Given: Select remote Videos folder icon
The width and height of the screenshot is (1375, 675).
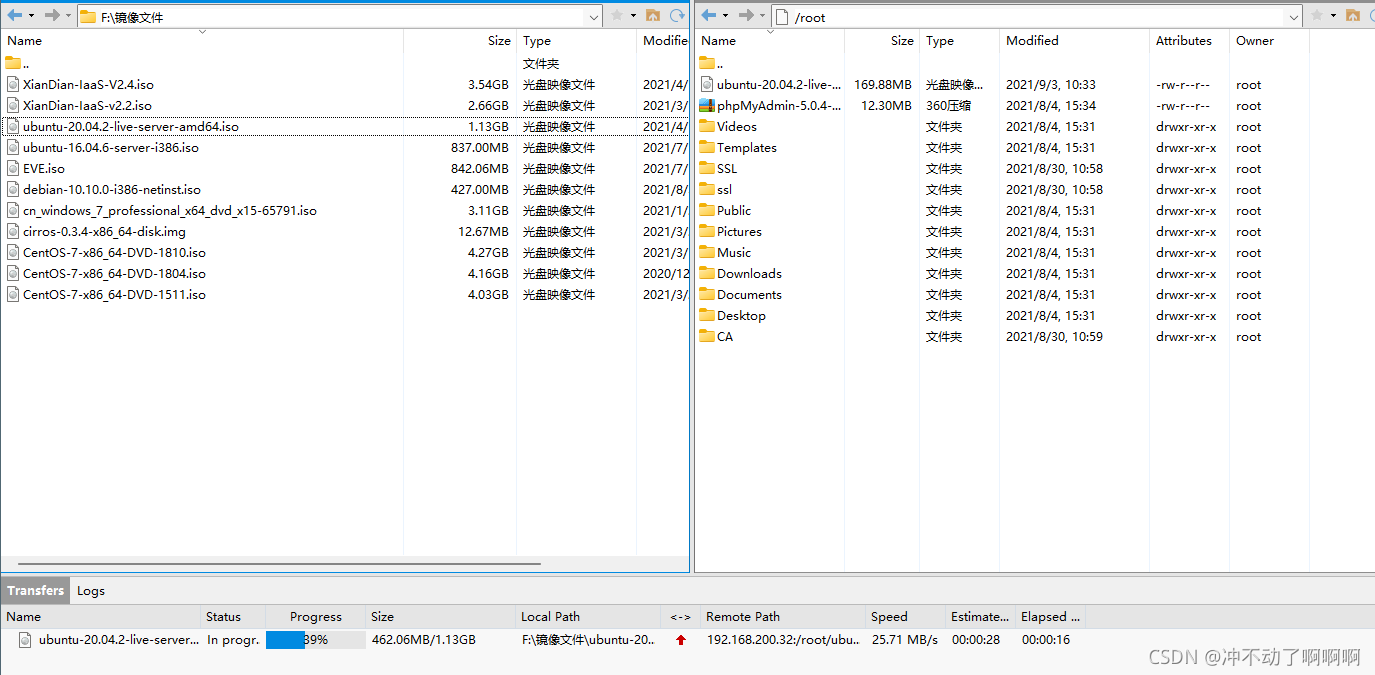Looking at the screenshot, I should coord(707,126).
